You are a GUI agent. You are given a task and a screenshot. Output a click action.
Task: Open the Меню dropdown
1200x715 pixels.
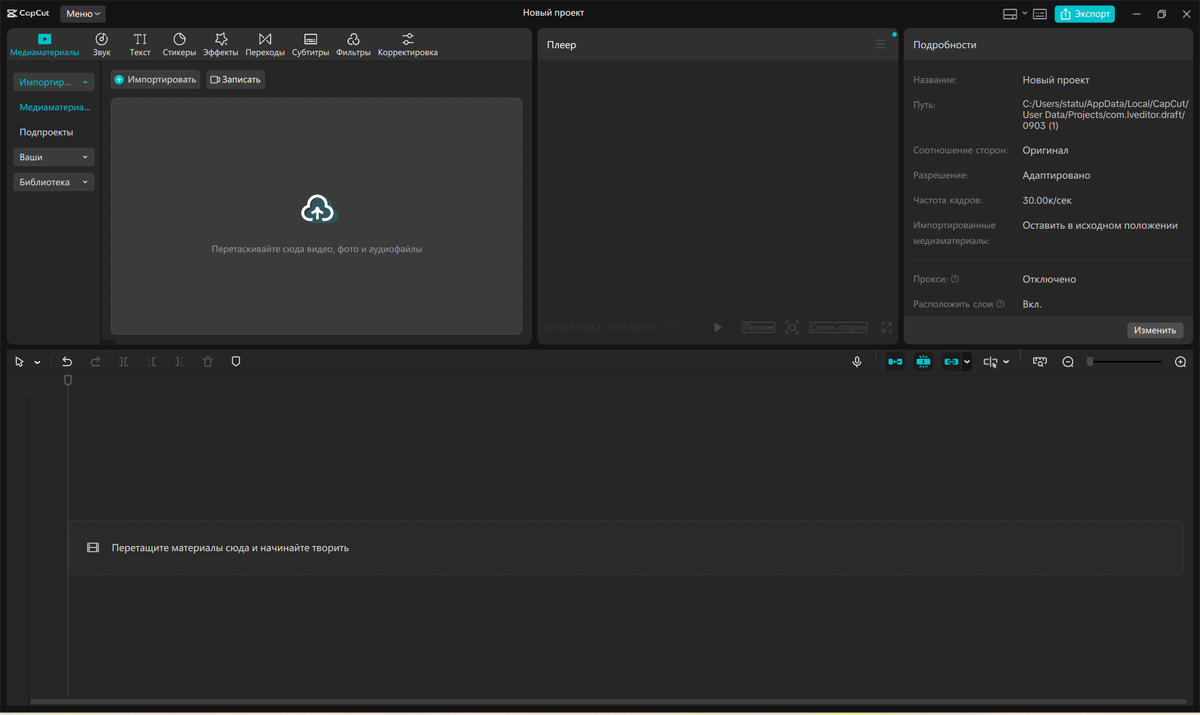tap(83, 14)
